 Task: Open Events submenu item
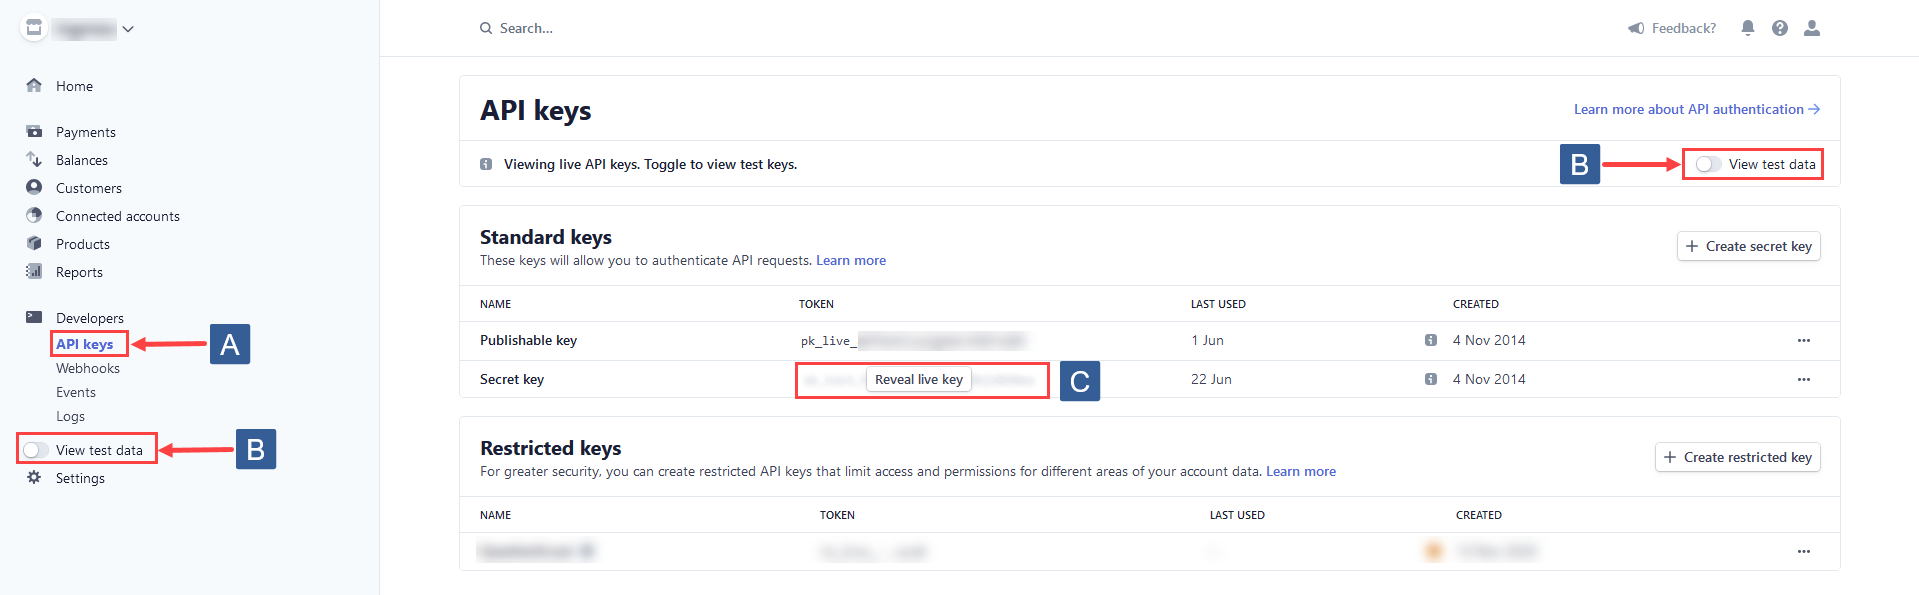click(x=76, y=392)
